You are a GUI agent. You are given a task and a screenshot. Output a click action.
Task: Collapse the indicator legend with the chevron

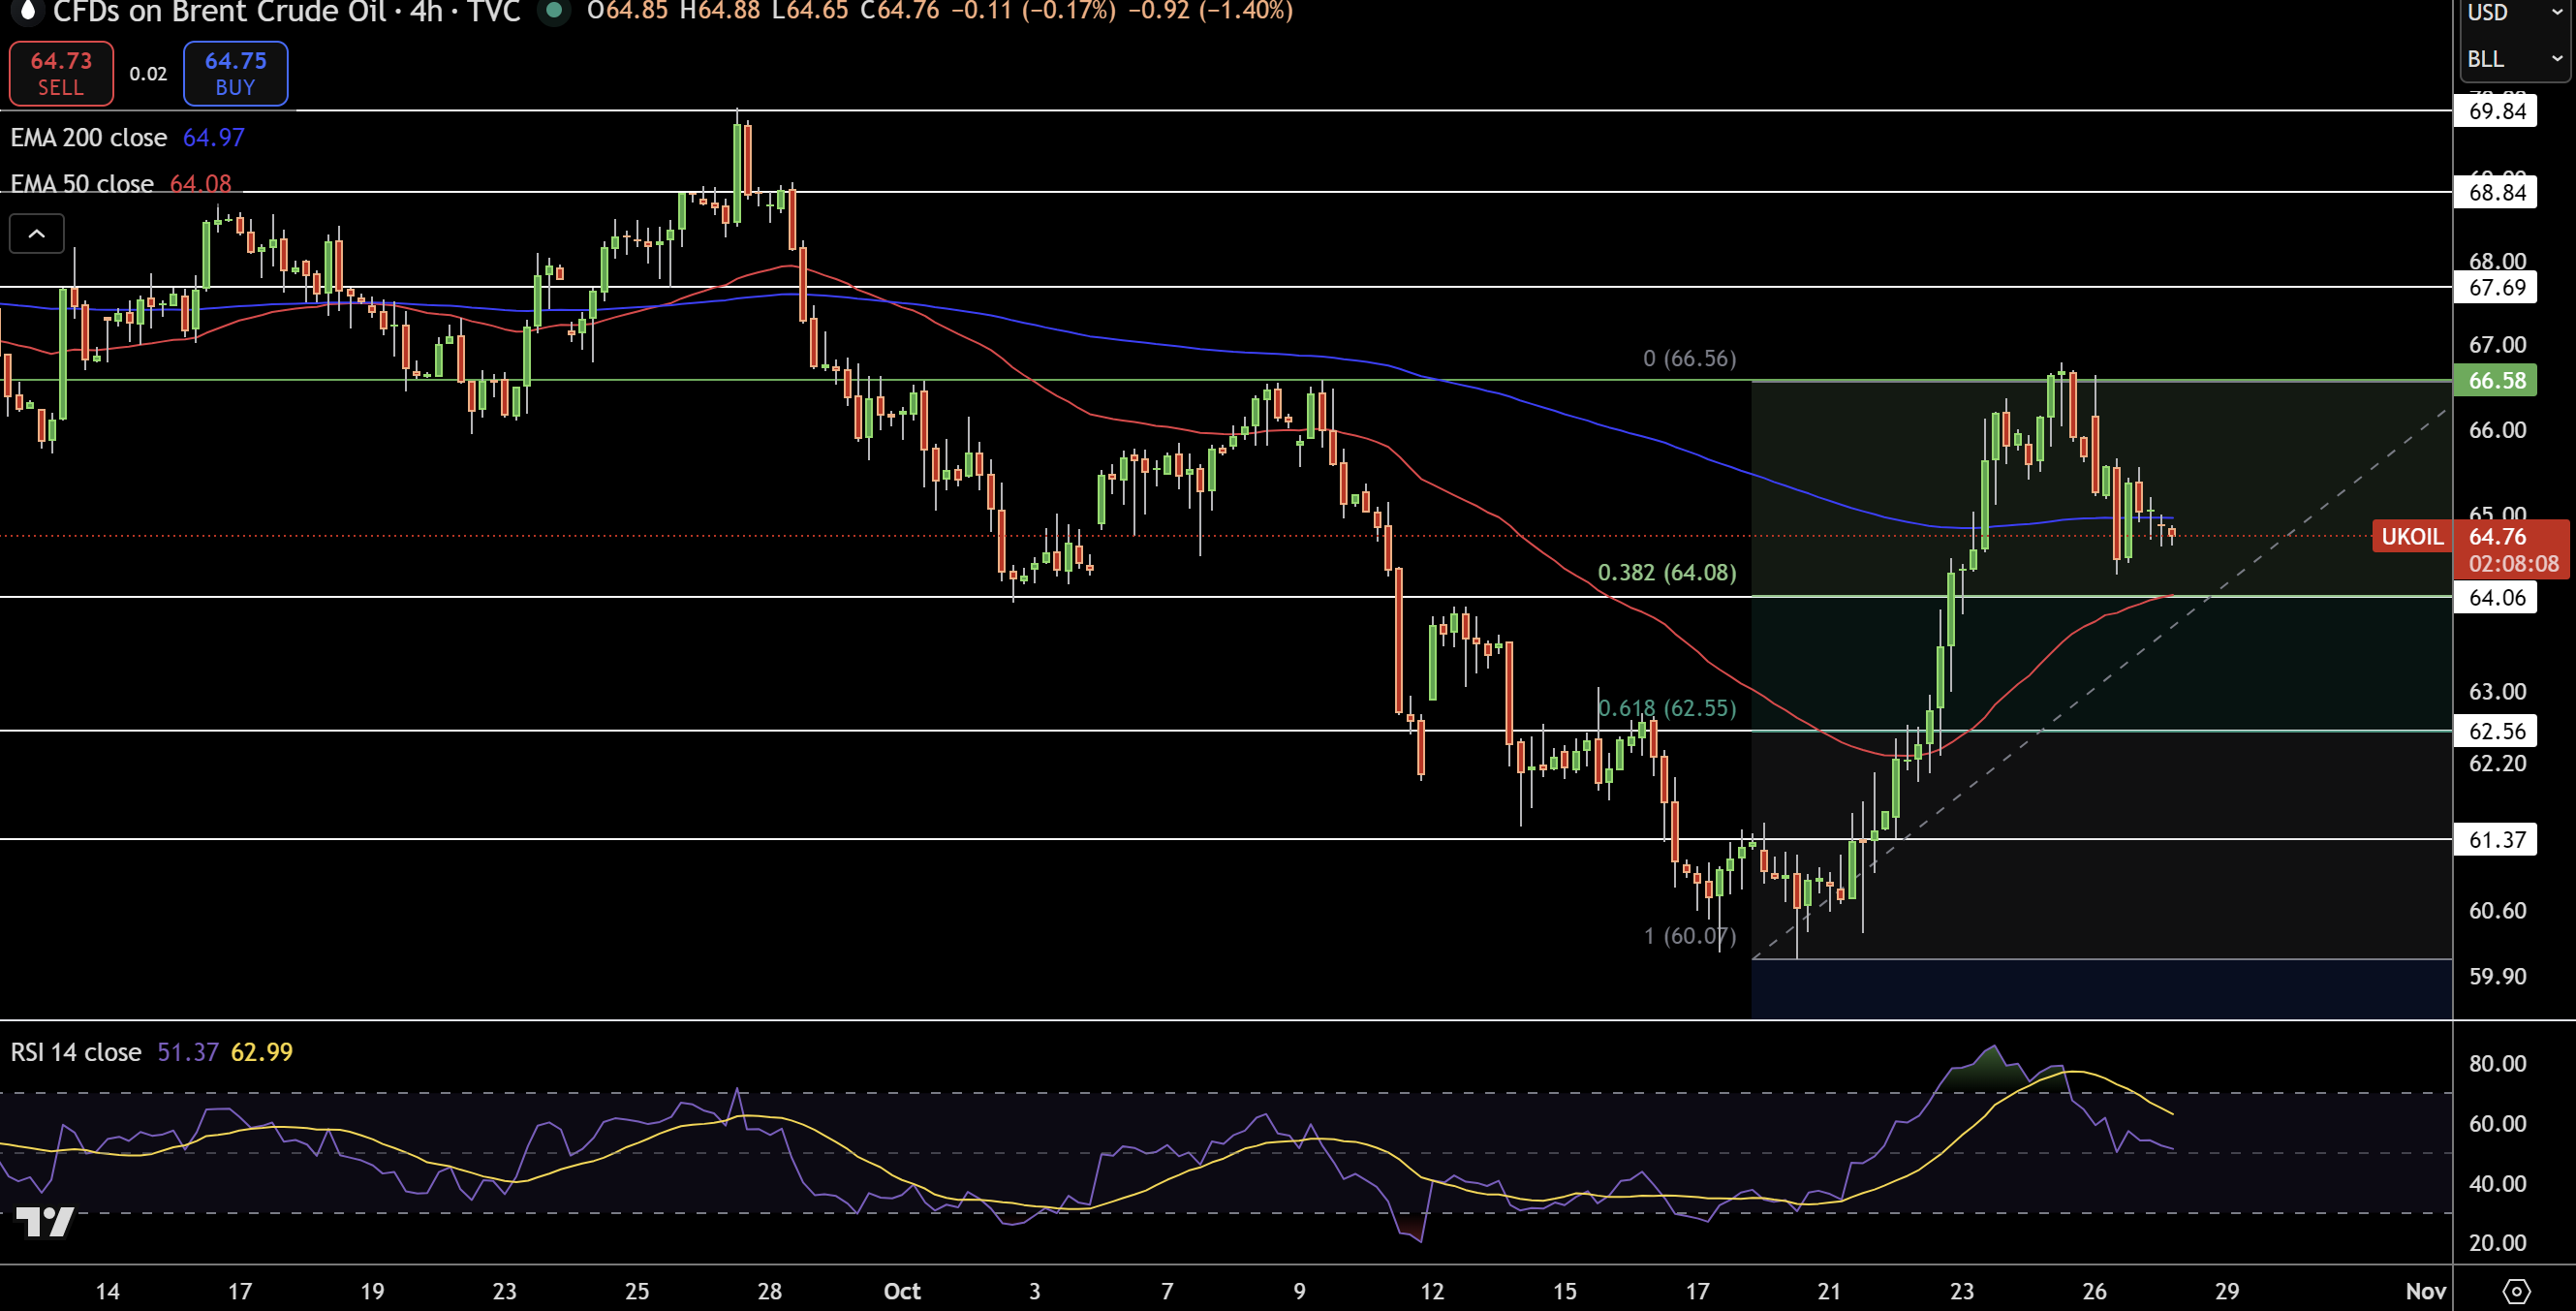click(x=36, y=233)
